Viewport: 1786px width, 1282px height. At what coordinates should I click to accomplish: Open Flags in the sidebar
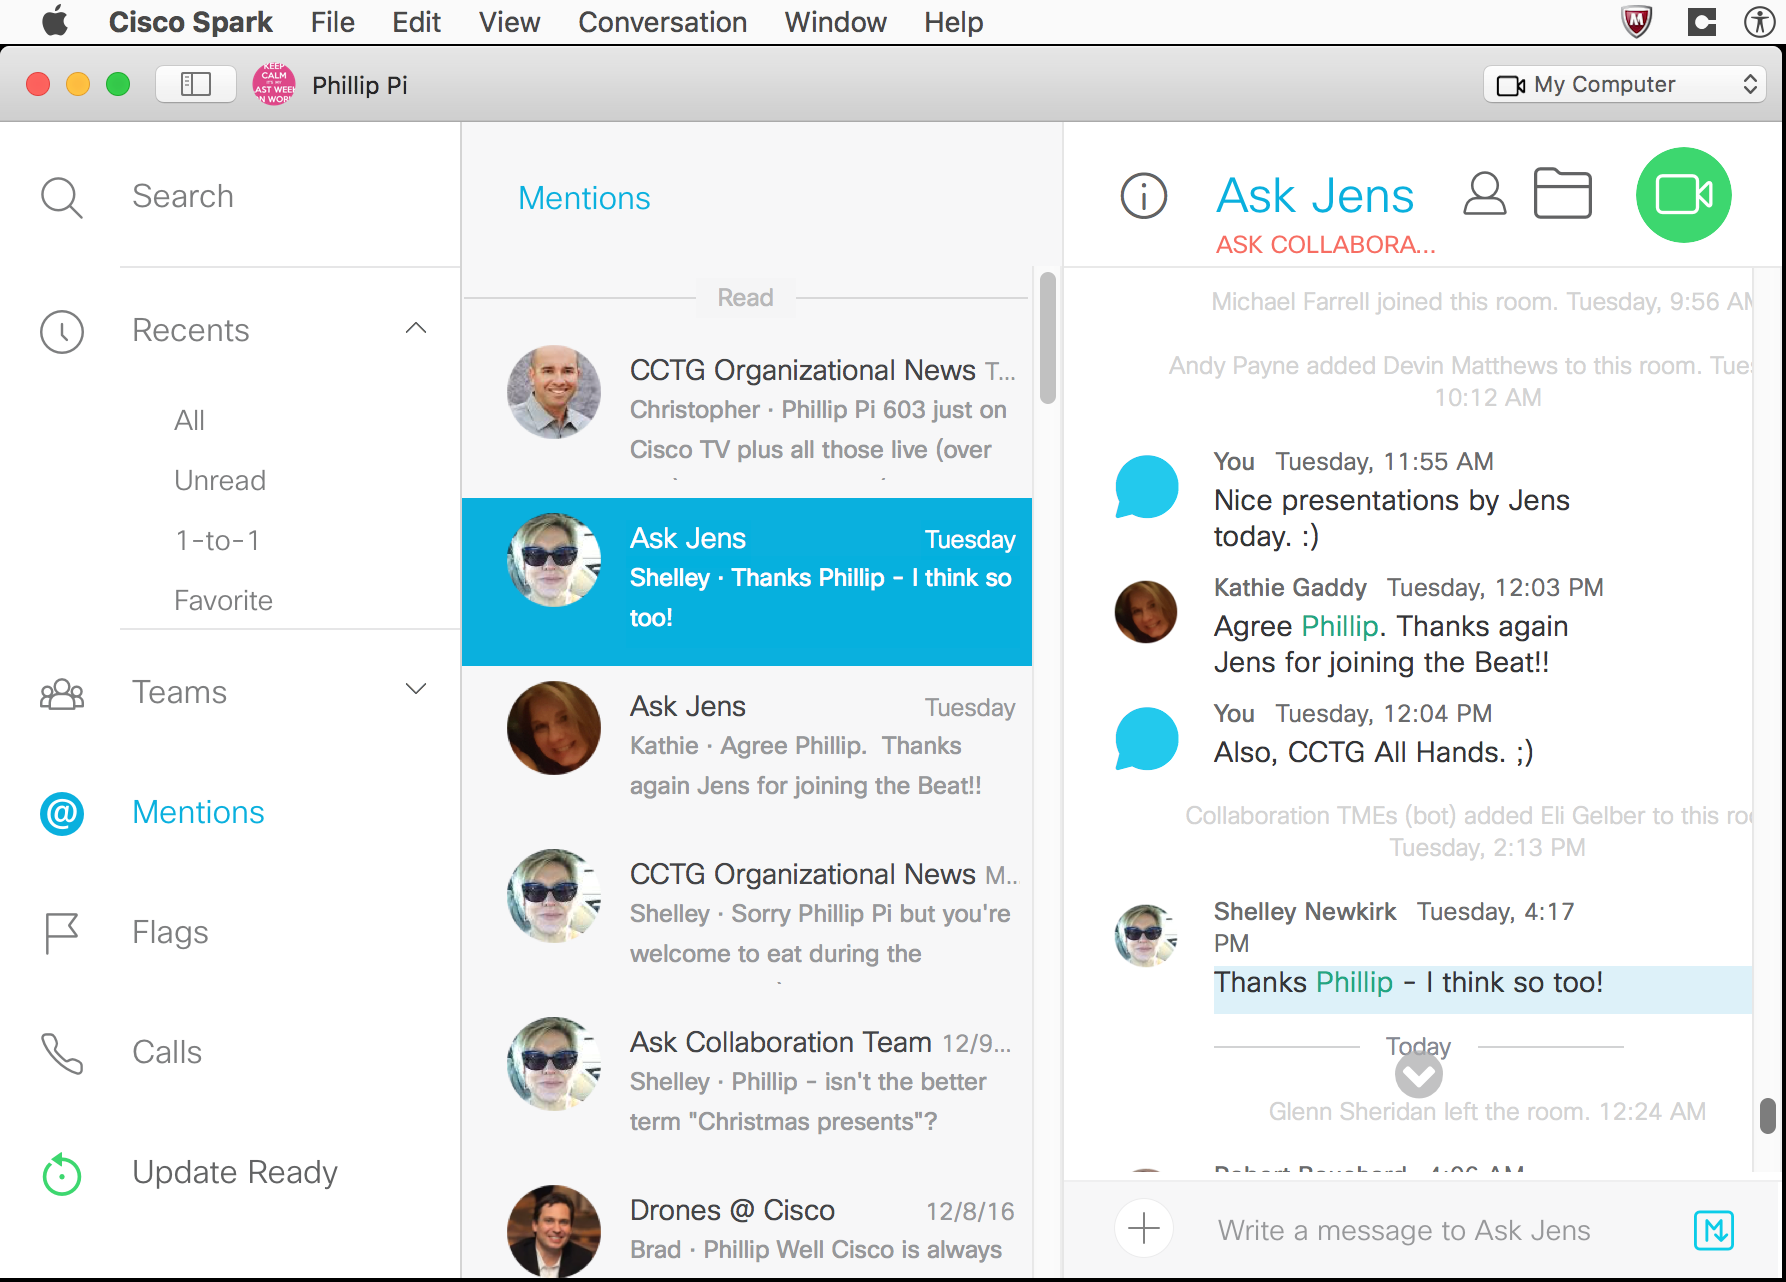[x=170, y=932]
